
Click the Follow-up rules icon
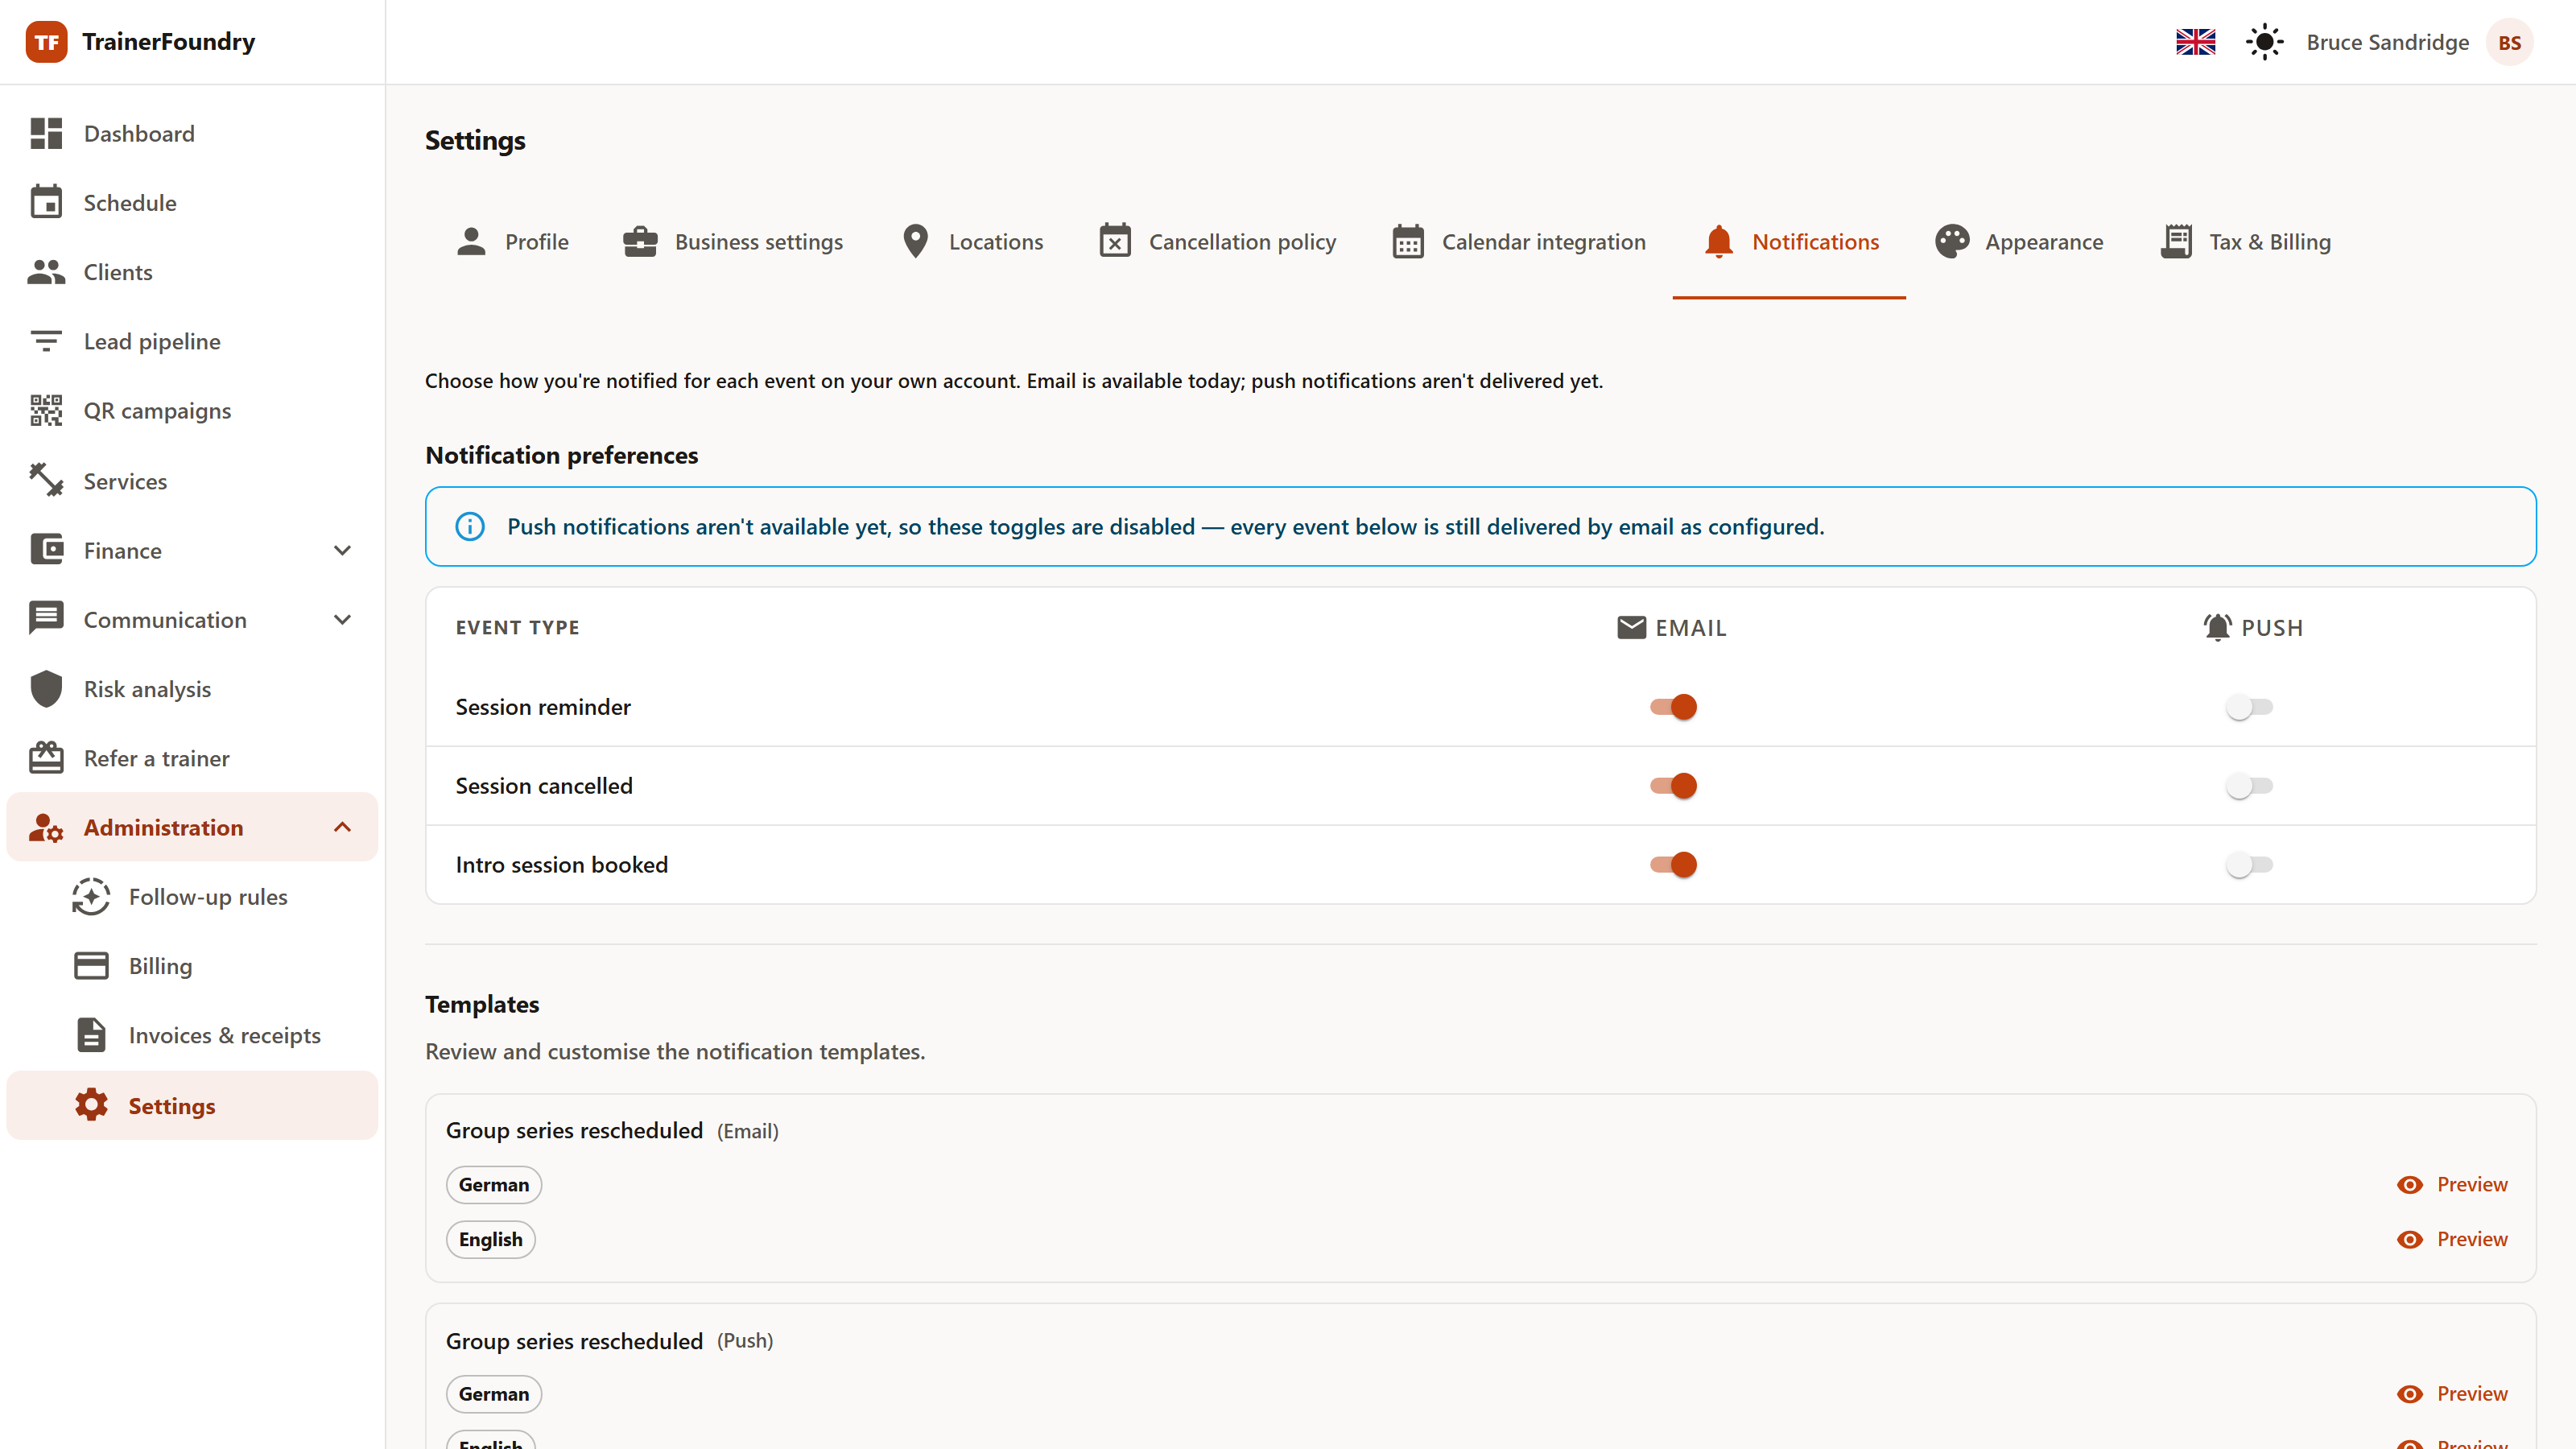(x=91, y=896)
